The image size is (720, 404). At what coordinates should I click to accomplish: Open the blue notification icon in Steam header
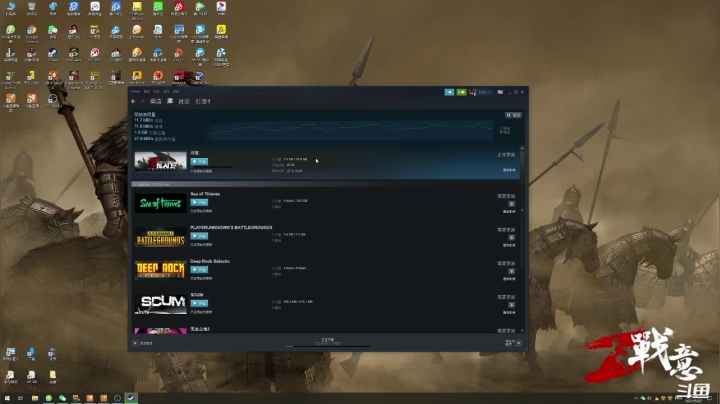449,92
